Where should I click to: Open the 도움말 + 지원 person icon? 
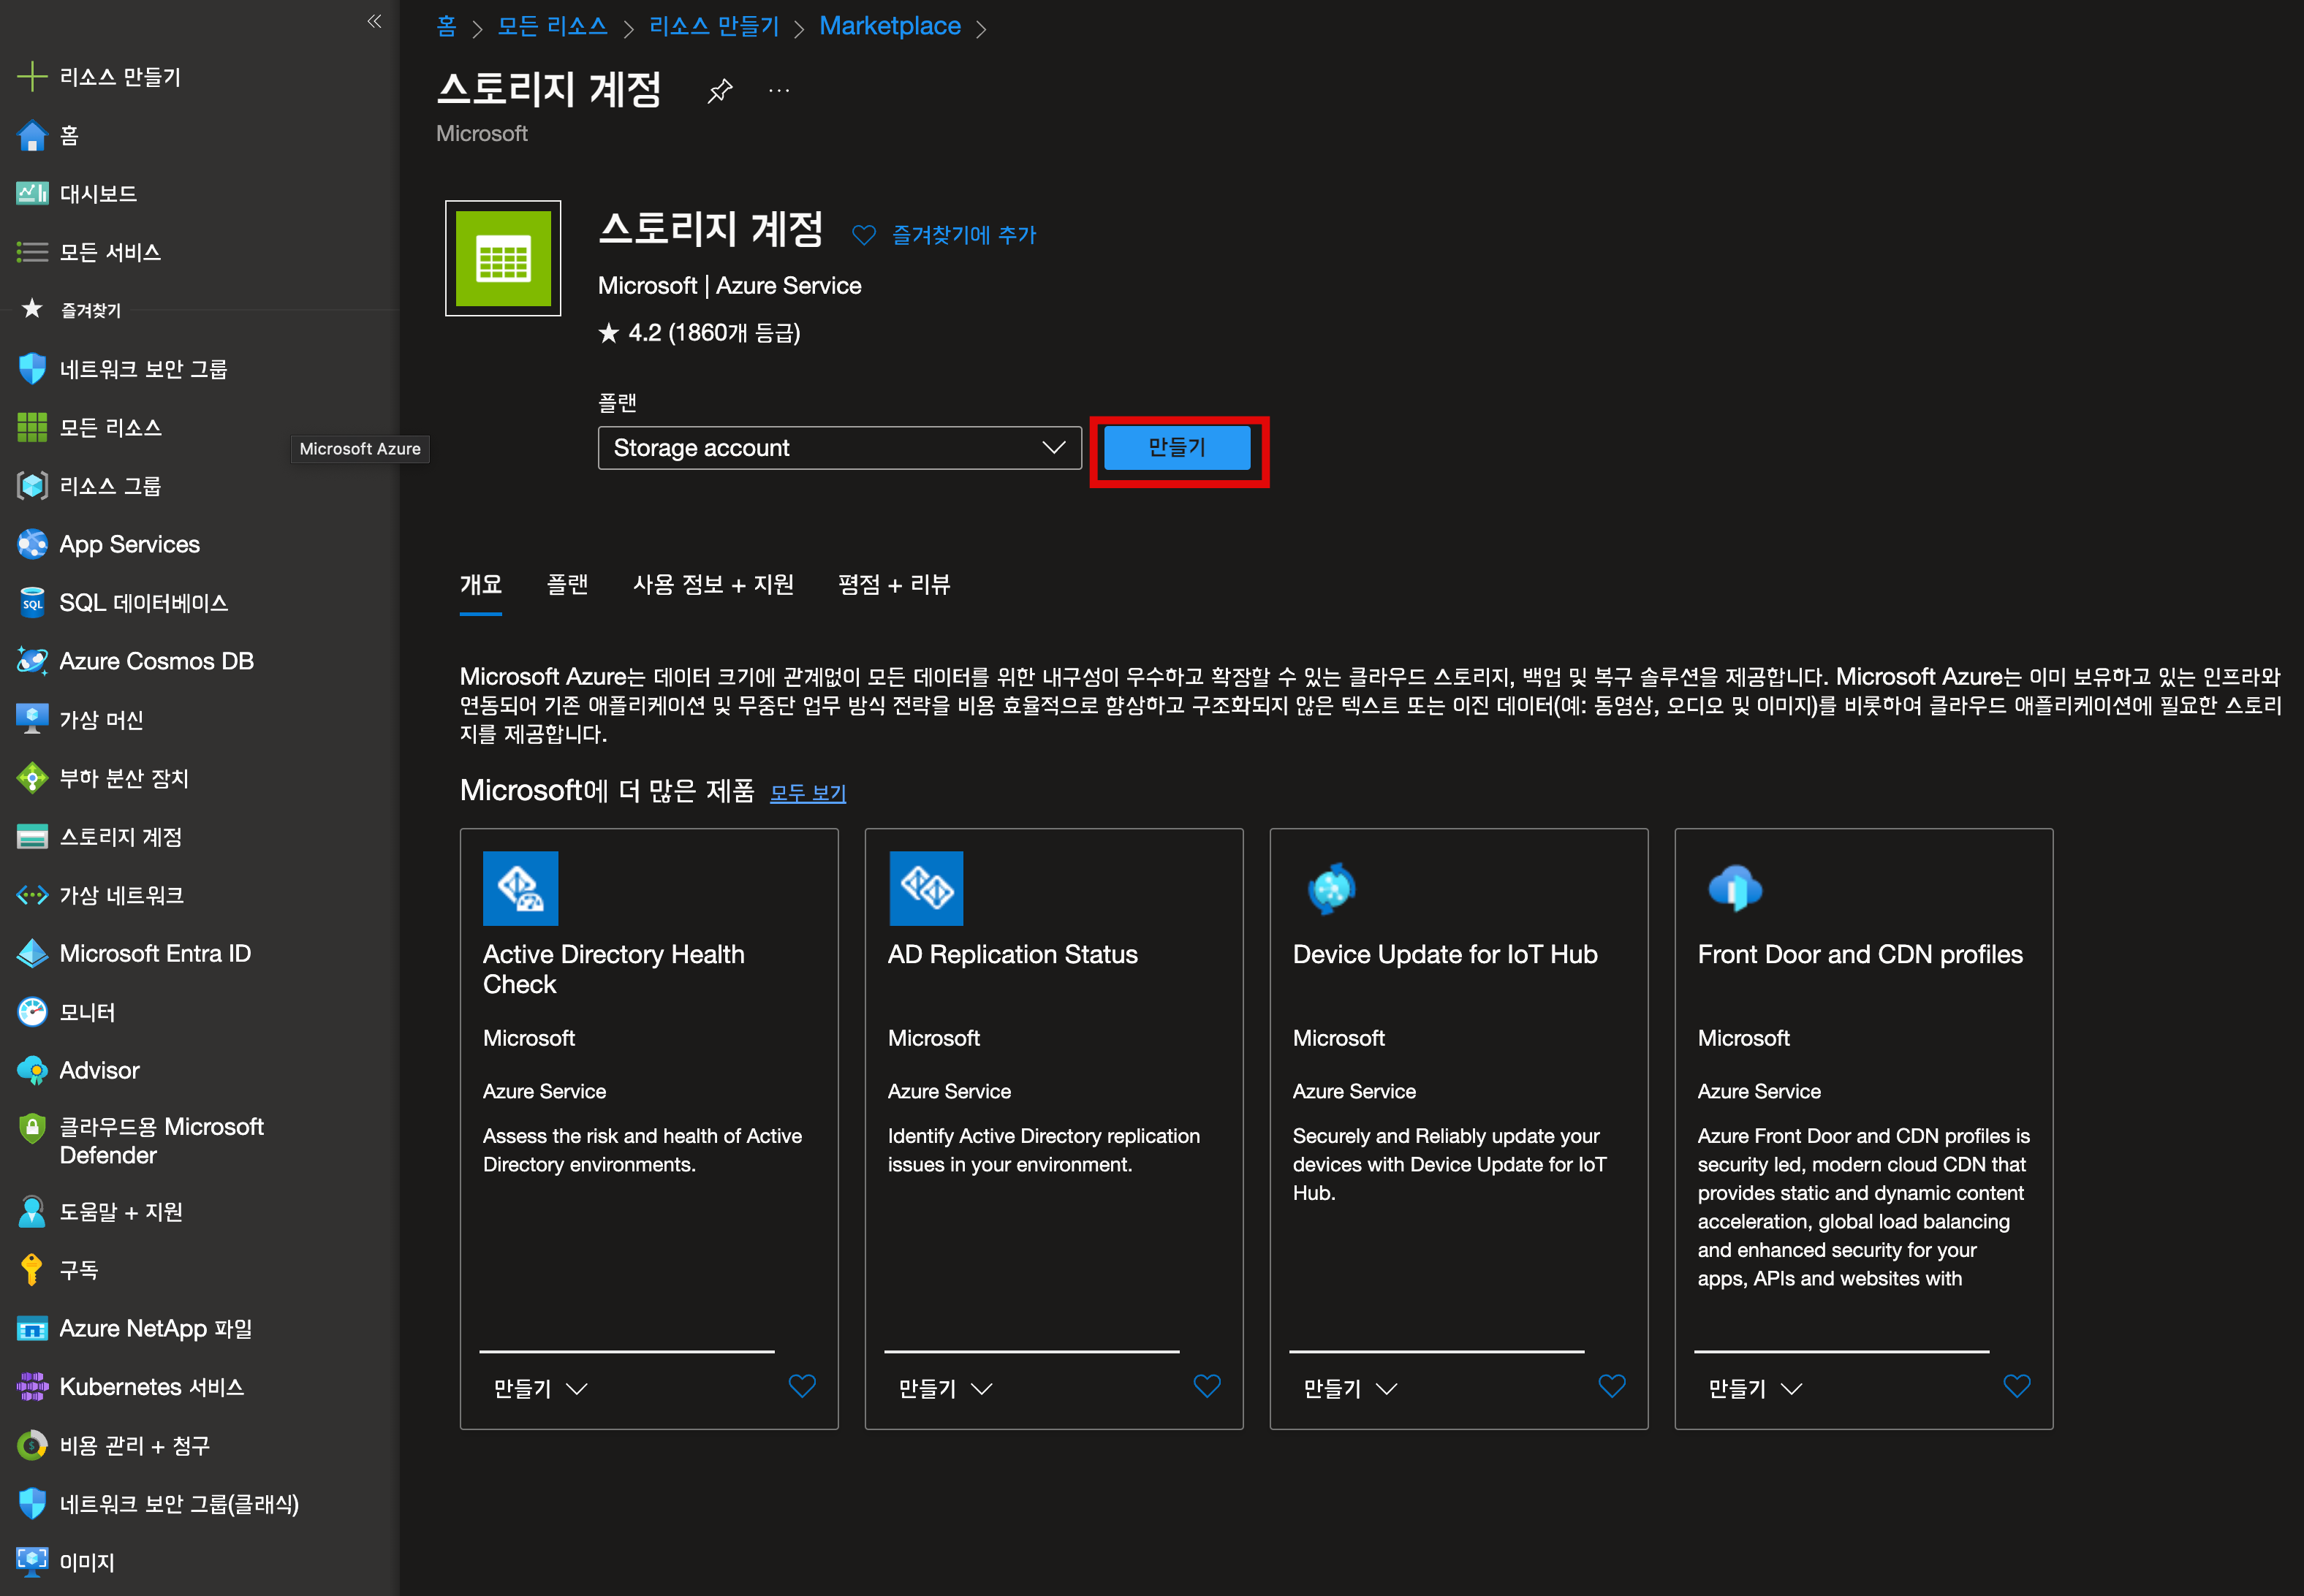click(32, 1211)
